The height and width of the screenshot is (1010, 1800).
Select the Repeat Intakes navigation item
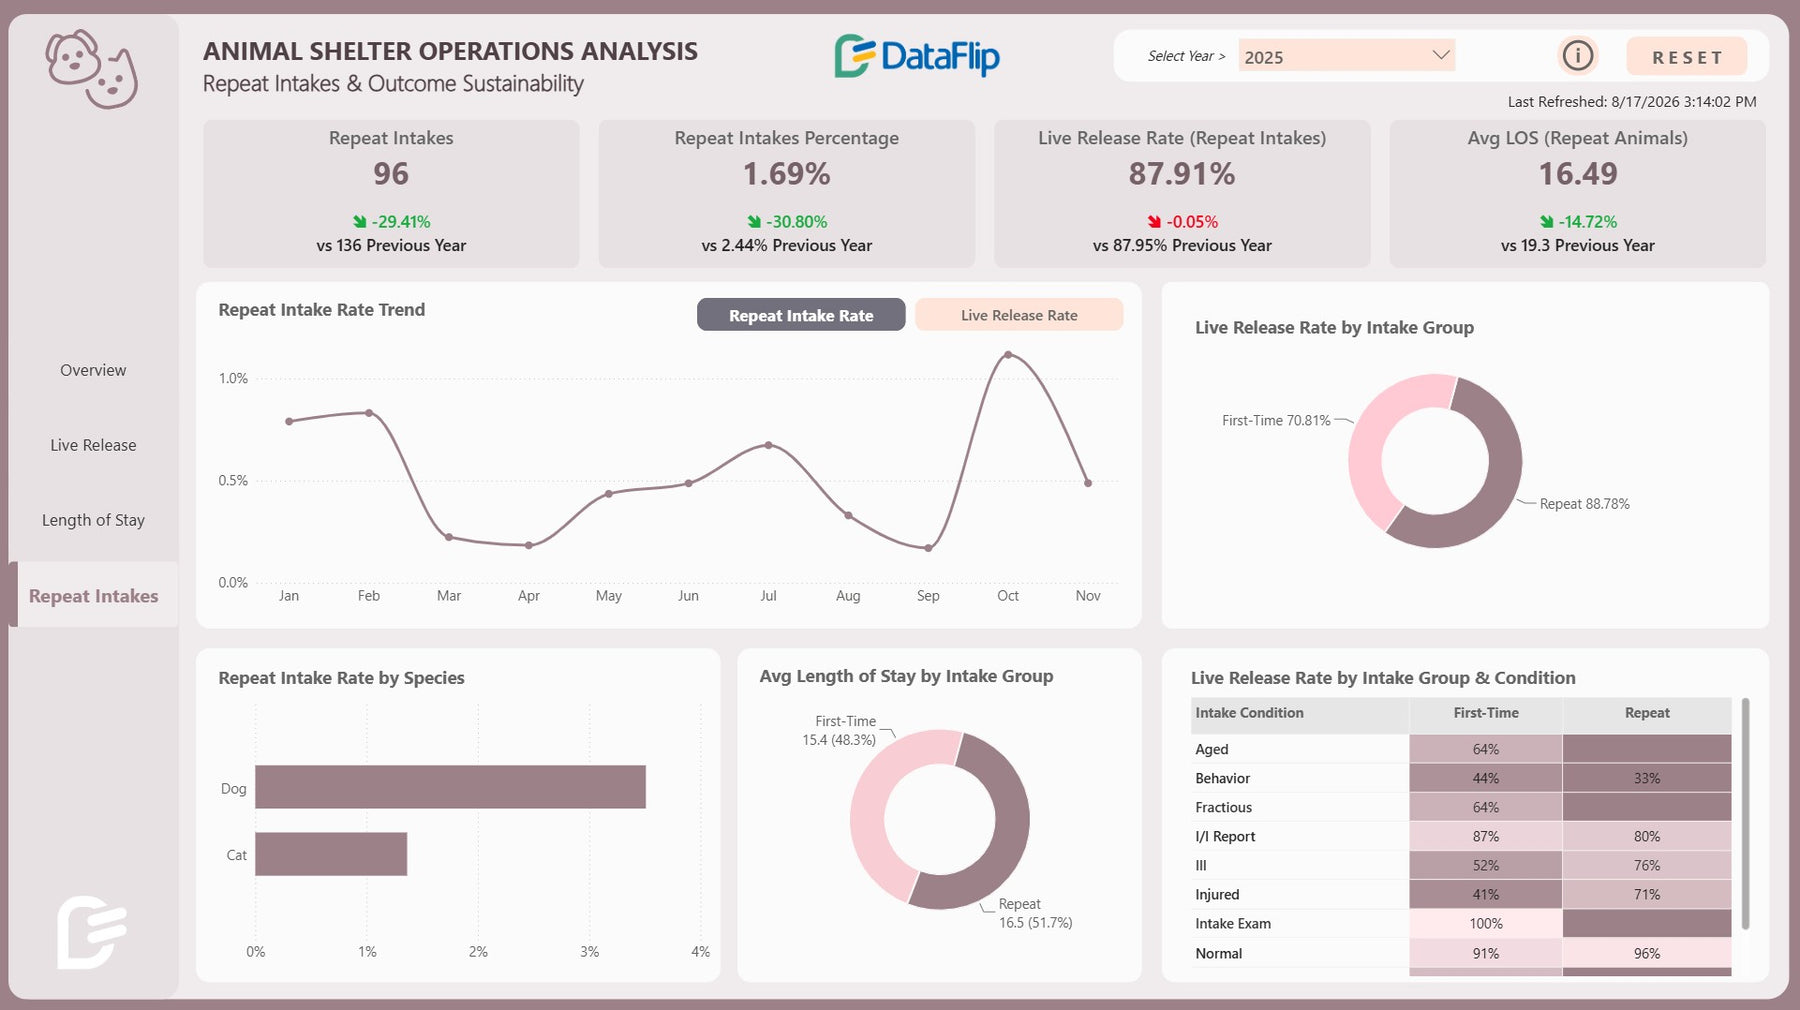(x=93, y=596)
